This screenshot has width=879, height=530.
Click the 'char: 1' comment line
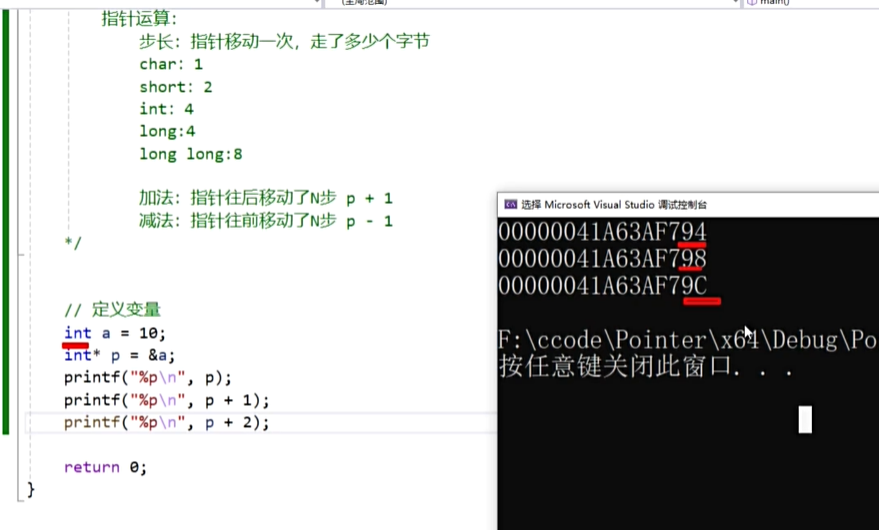point(171,64)
